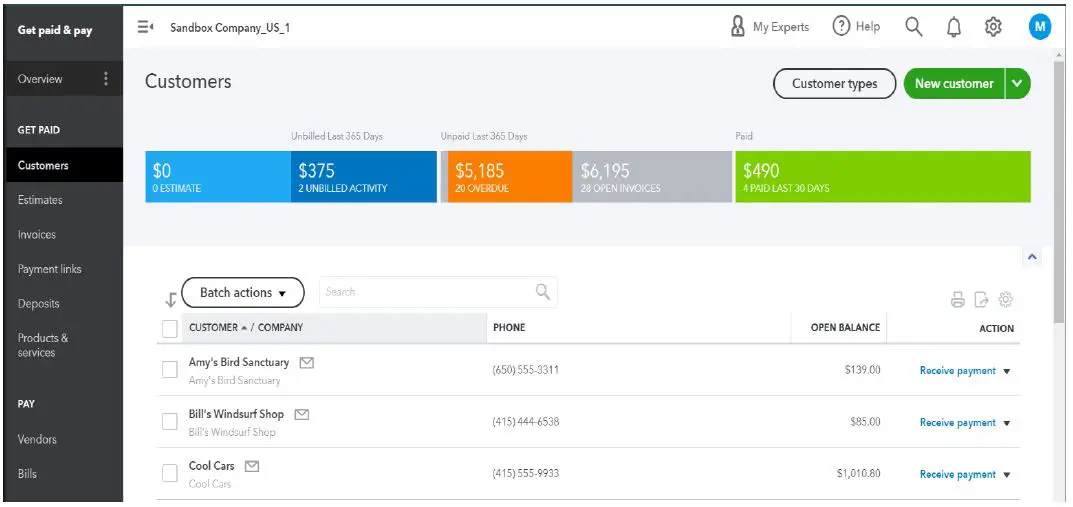The height and width of the screenshot is (507, 1073).
Task: Email Cool Cars via envelope icon
Action: point(253,466)
